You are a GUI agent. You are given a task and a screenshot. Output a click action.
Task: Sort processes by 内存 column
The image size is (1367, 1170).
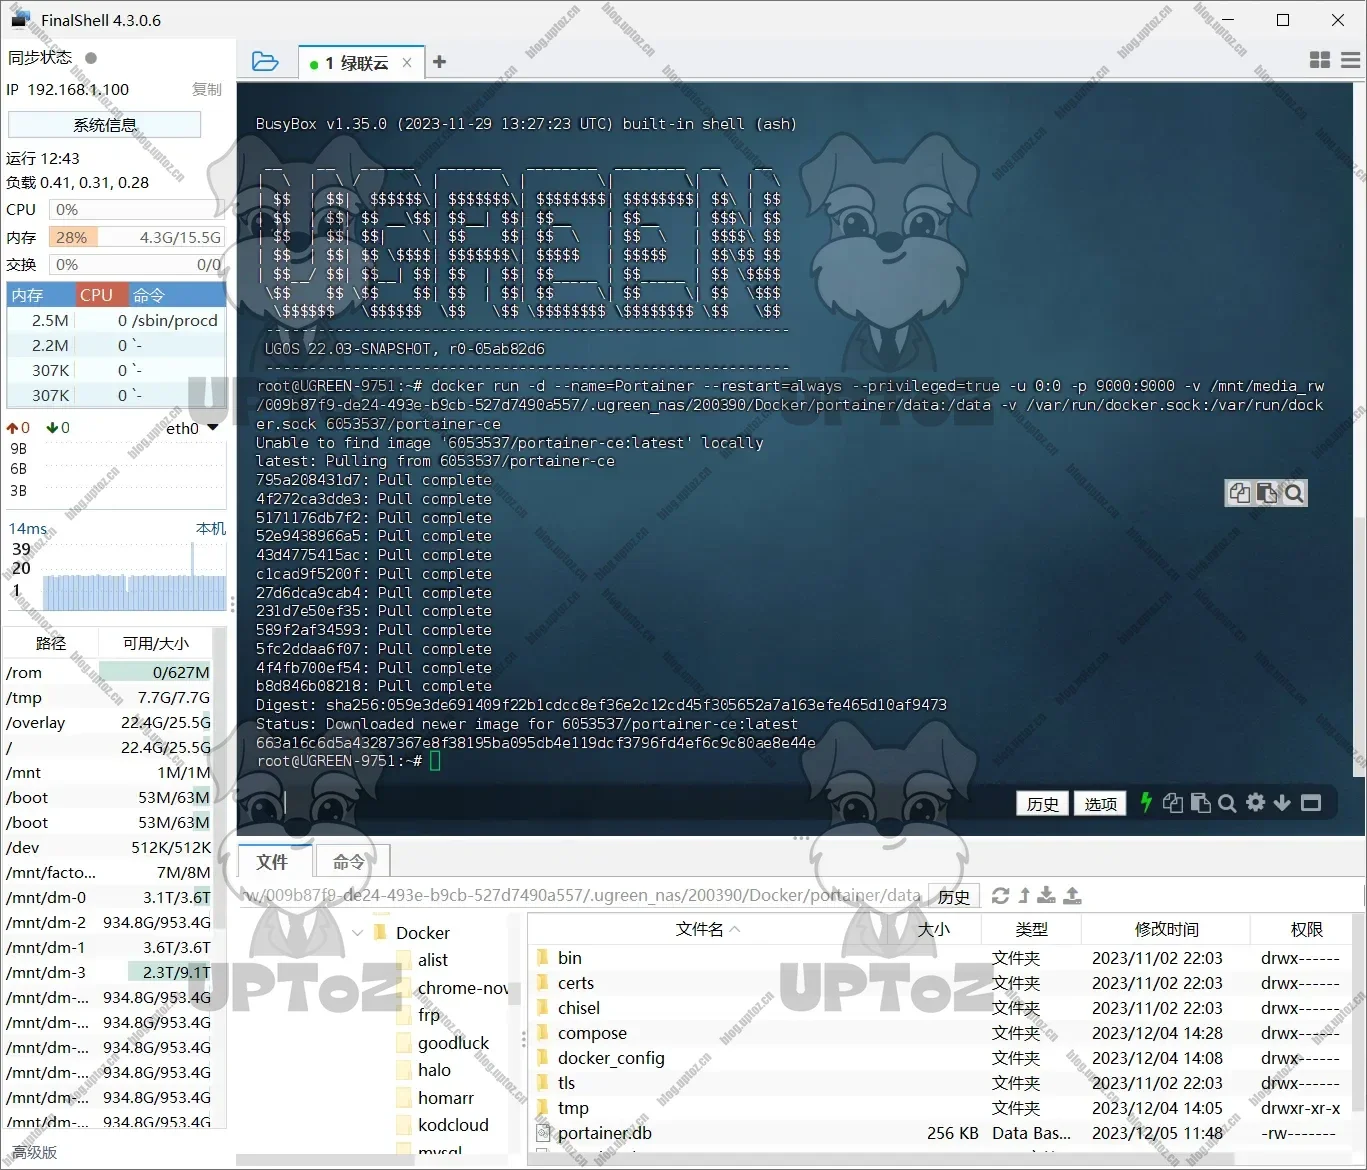[41, 295]
